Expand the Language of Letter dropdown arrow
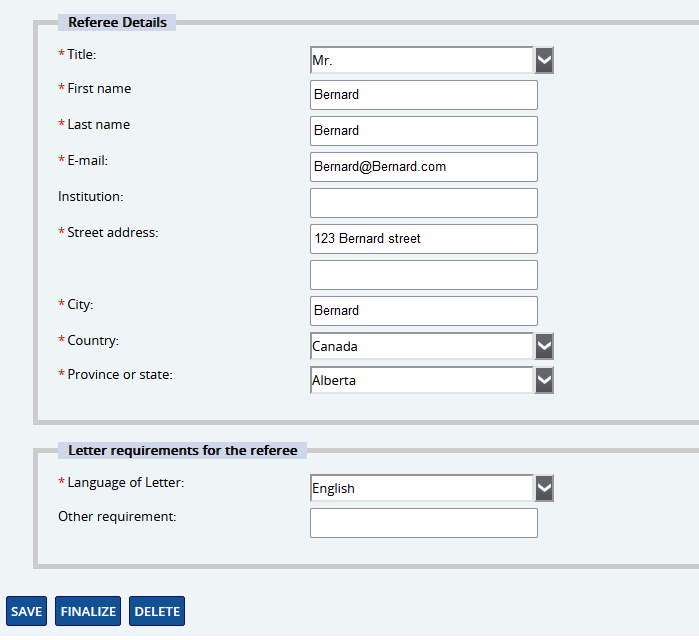This screenshot has height=640, width=699. [x=544, y=488]
